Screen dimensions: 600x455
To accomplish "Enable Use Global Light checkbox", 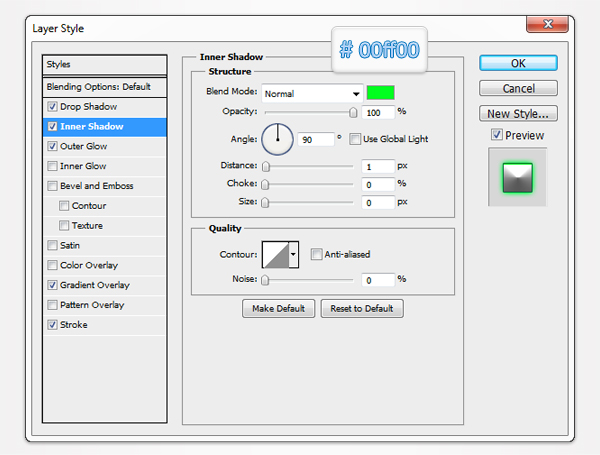I will 355,139.
